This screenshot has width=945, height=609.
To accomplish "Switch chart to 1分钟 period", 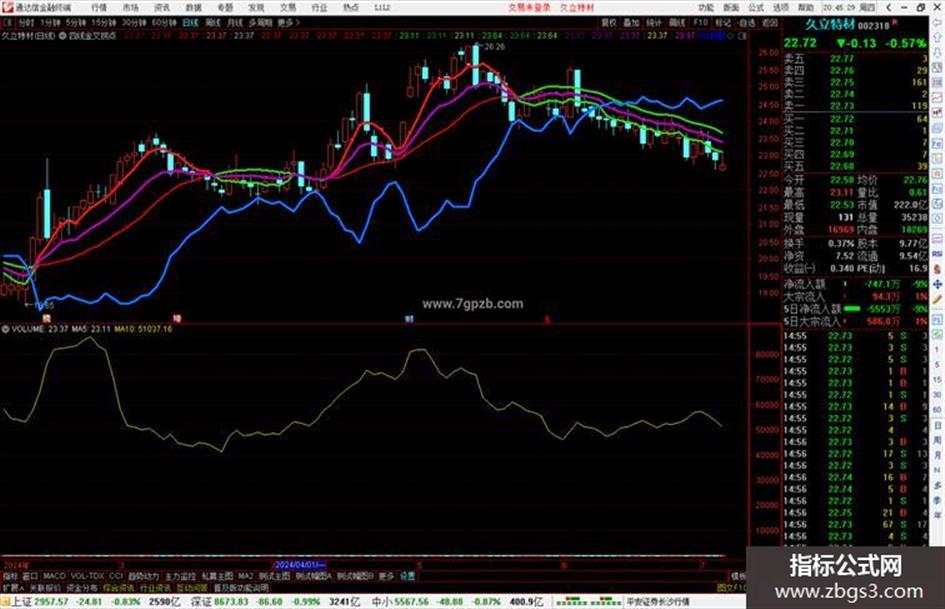I will 50,22.
